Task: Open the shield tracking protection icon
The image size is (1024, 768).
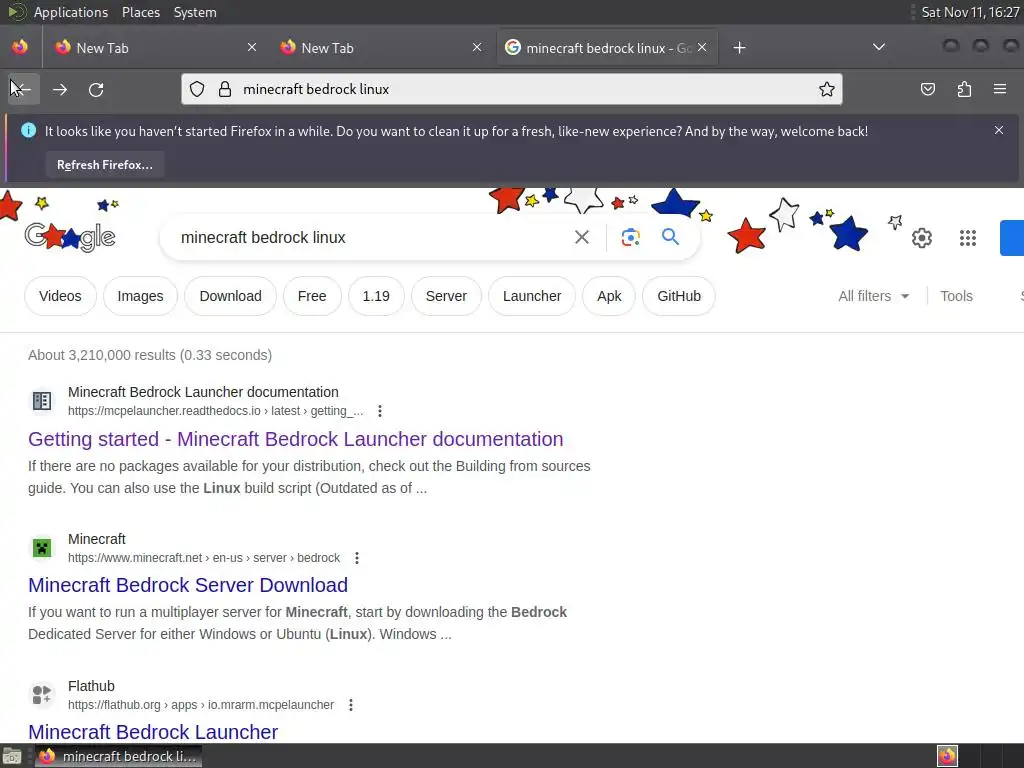Action: 197,89
